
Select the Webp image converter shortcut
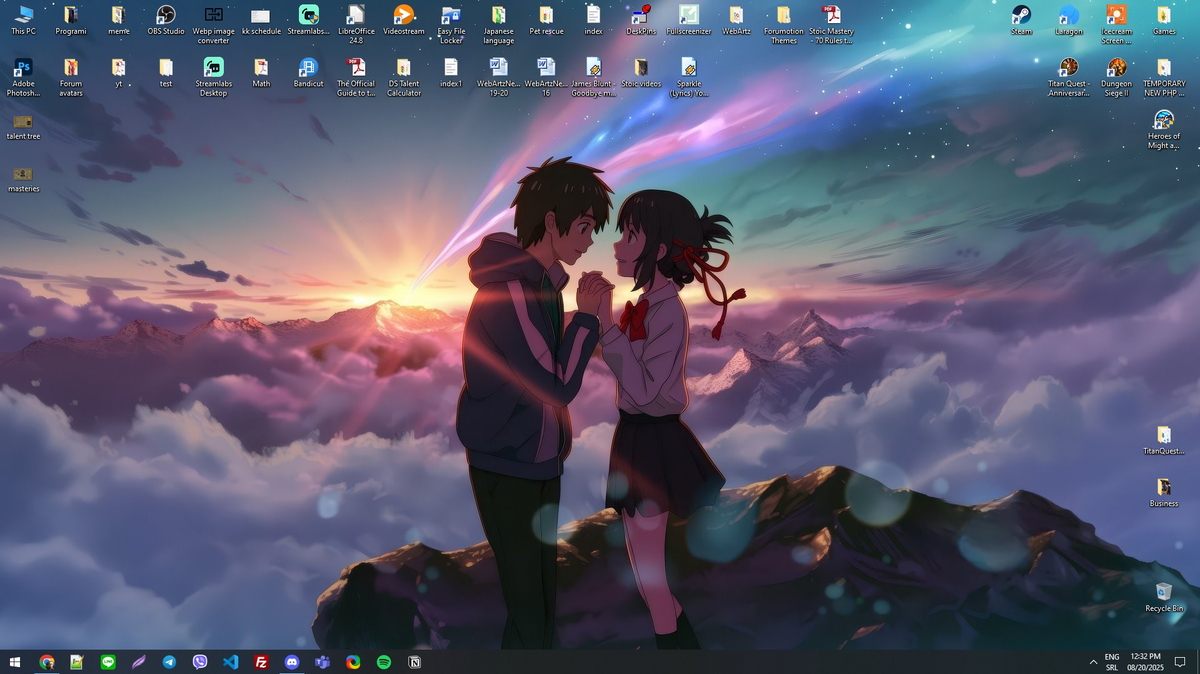coord(213,25)
